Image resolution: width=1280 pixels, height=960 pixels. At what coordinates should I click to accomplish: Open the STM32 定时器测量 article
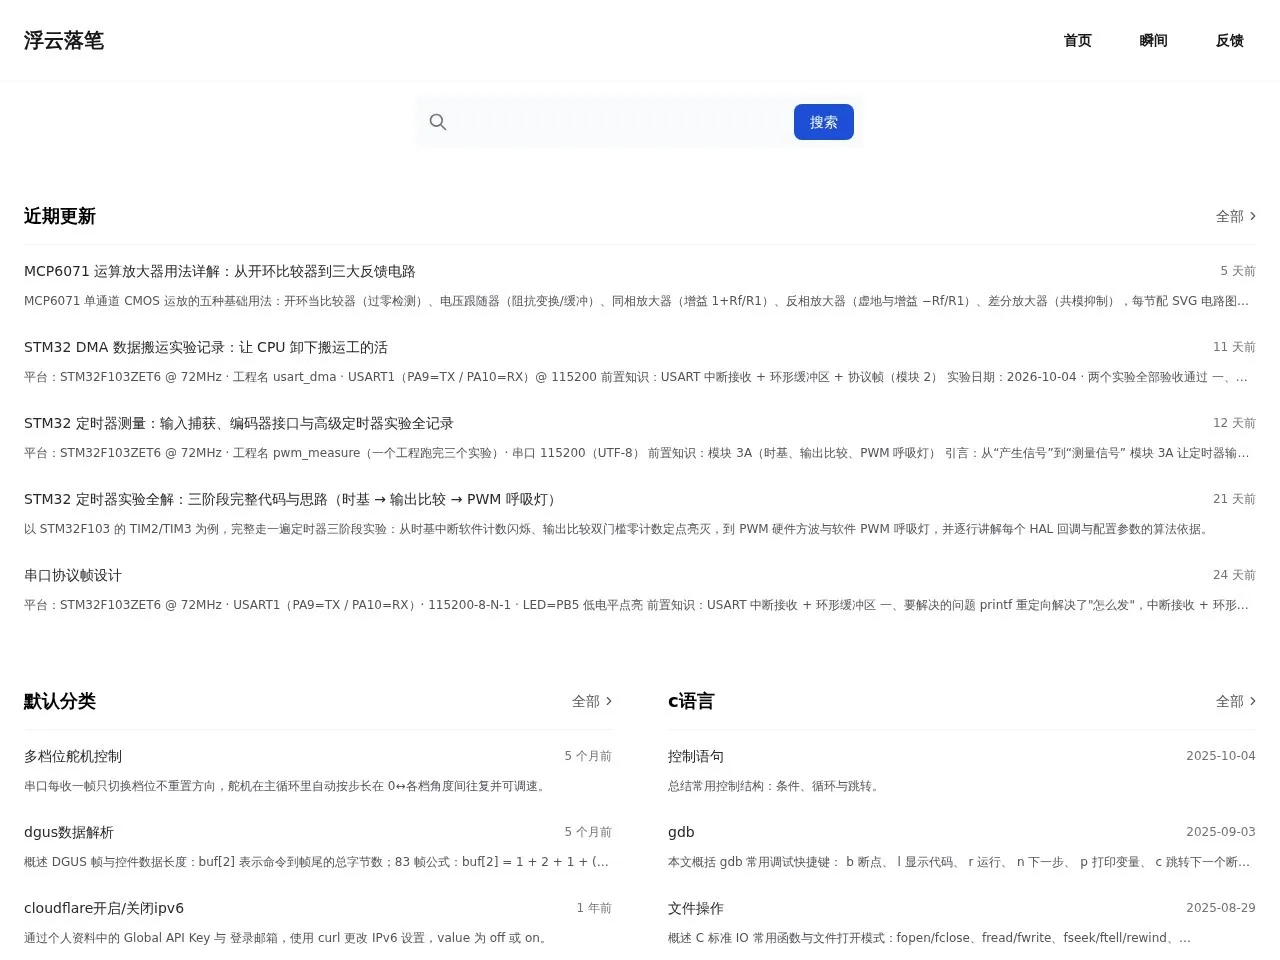239,423
